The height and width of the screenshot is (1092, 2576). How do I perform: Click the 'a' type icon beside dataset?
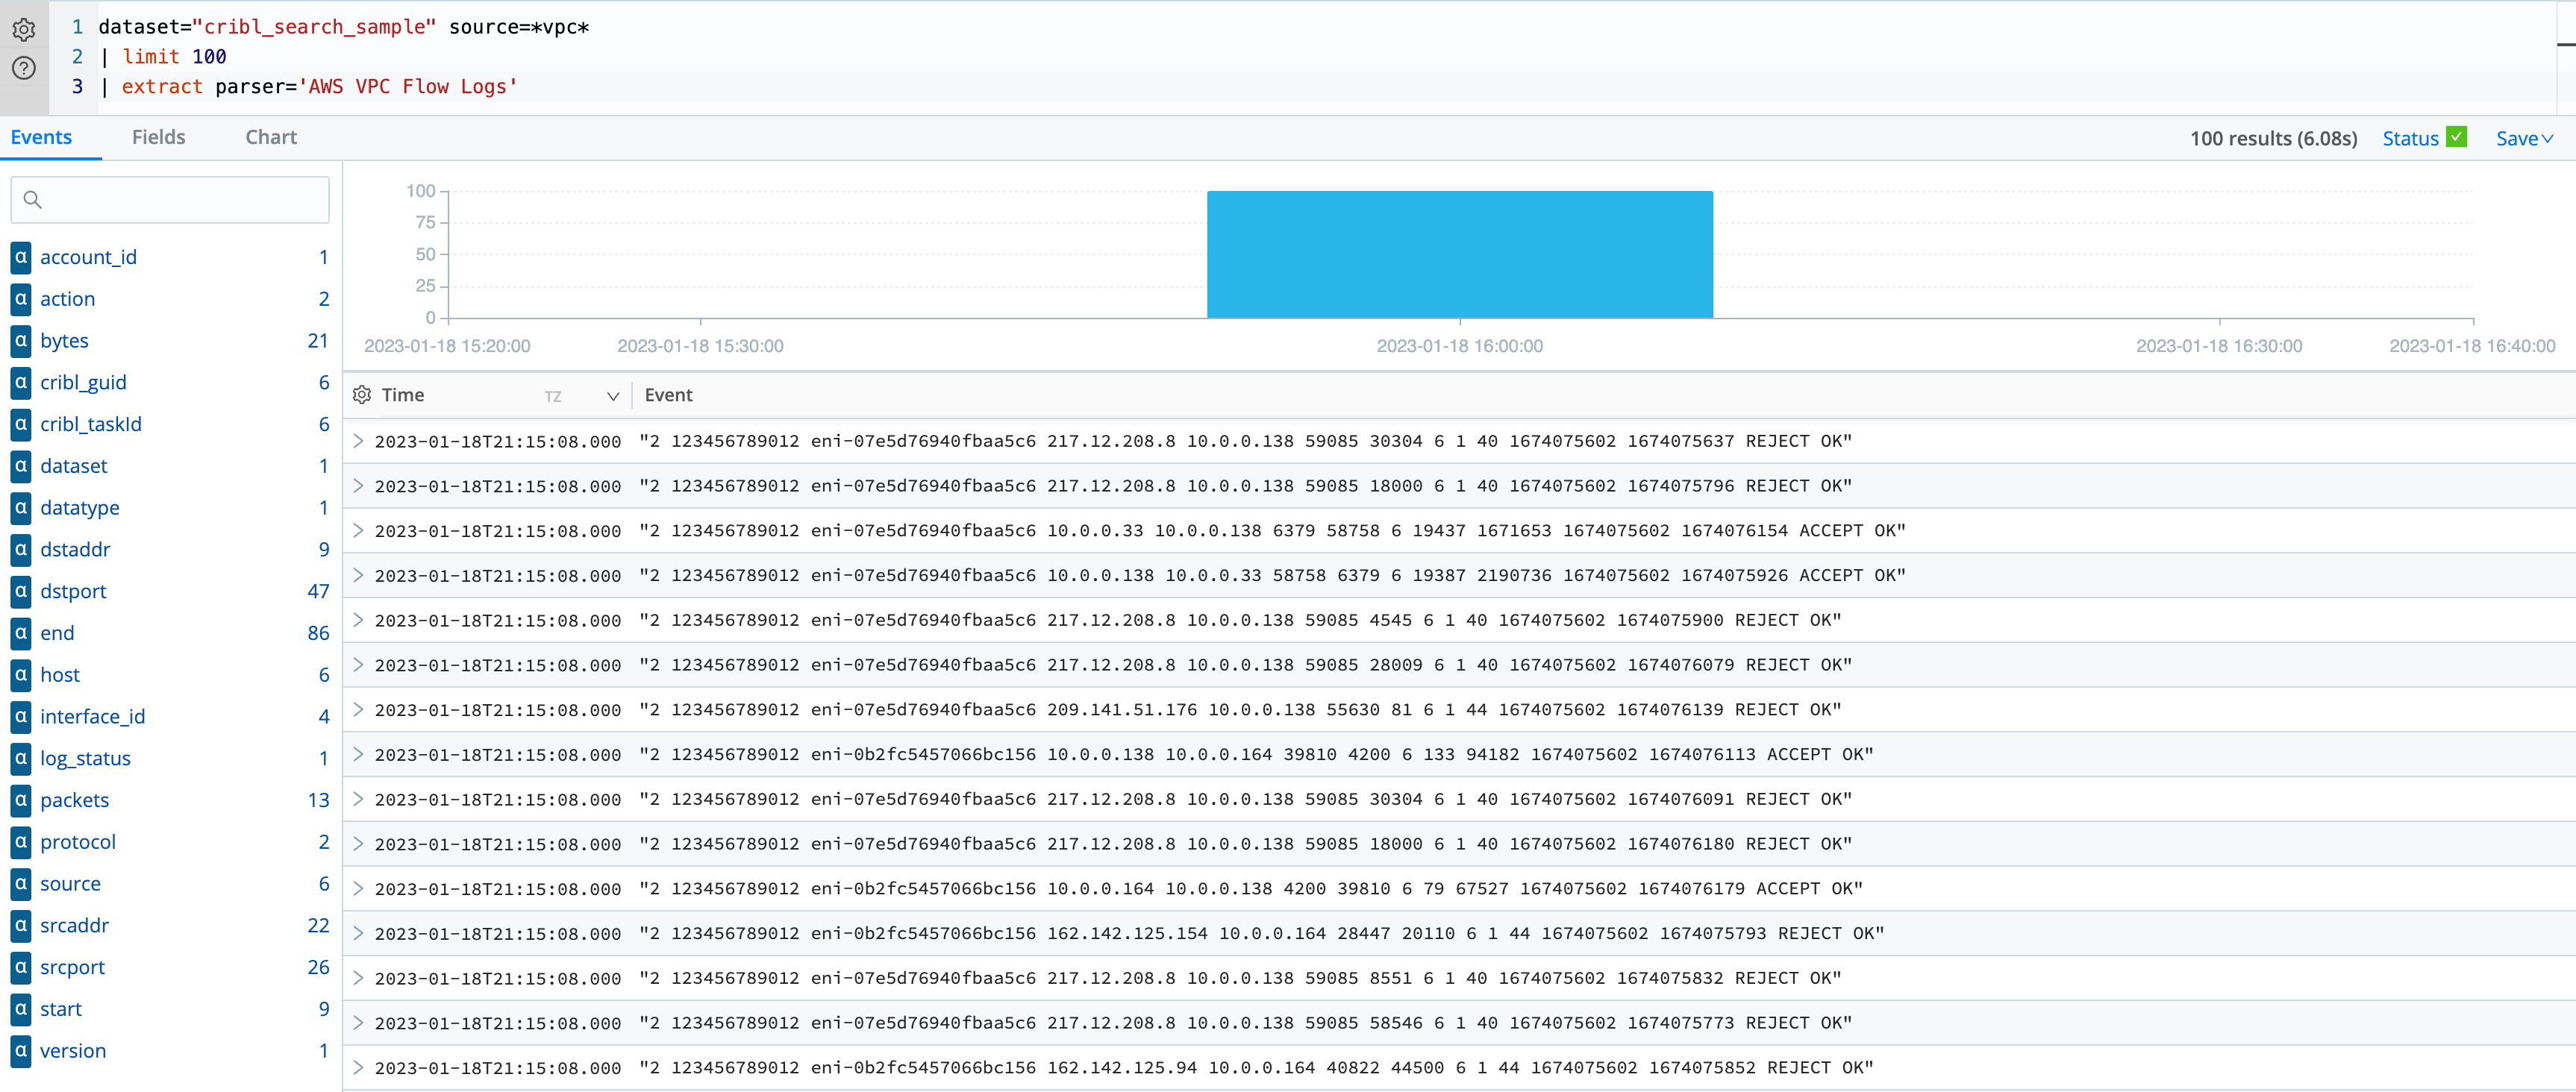click(20, 465)
